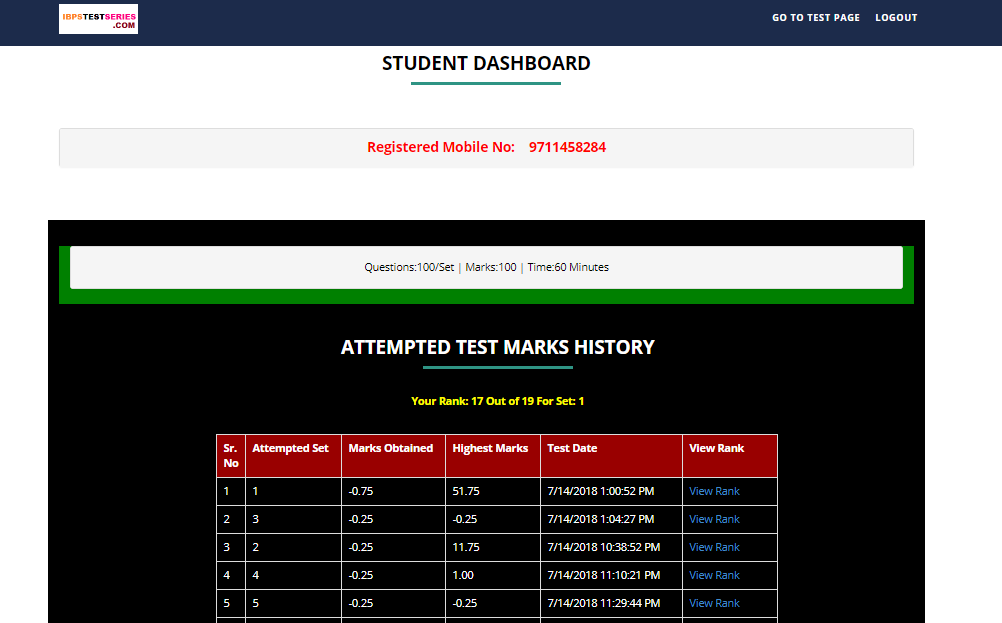Click the Test Date column header
Viewport: 1002px width, 623px height.
pos(572,449)
